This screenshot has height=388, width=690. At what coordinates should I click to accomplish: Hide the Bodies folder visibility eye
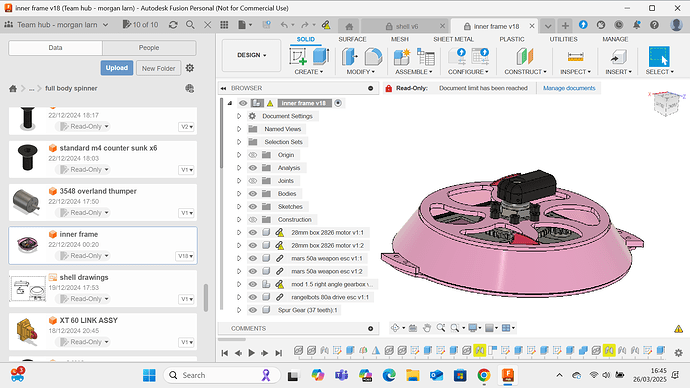pyautogui.click(x=253, y=194)
